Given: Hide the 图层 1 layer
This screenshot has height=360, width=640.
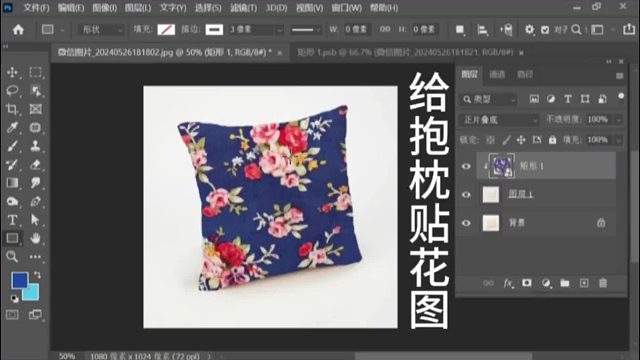Looking at the screenshot, I should point(466,195).
